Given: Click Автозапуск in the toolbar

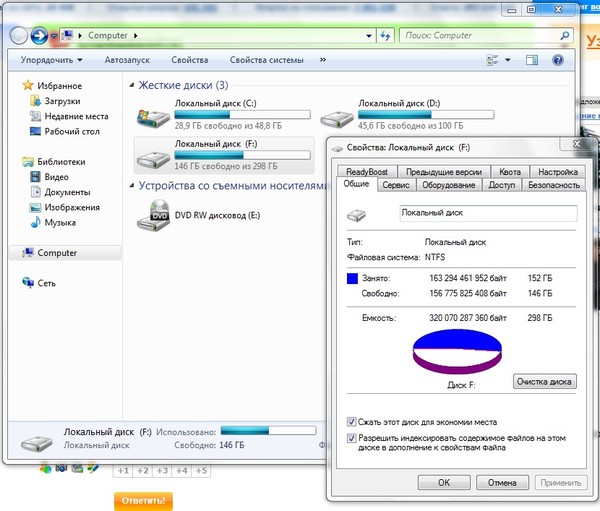Looking at the screenshot, I should pyautogui.click(x=127, y=60).
